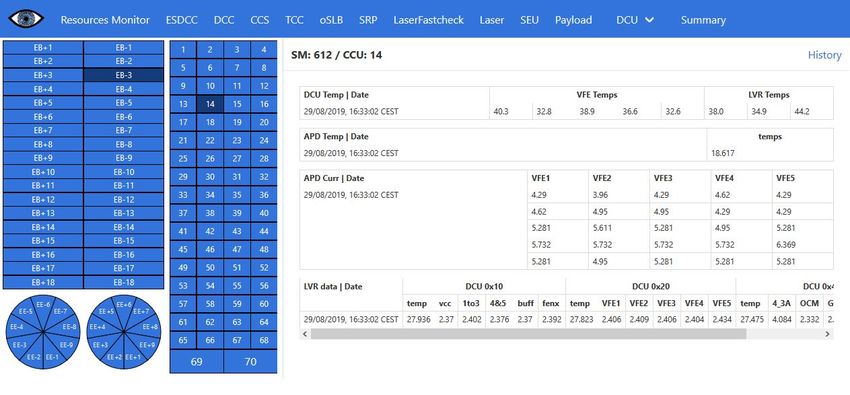
Task: Open the Laser section
Action: (x=492, y=20)
